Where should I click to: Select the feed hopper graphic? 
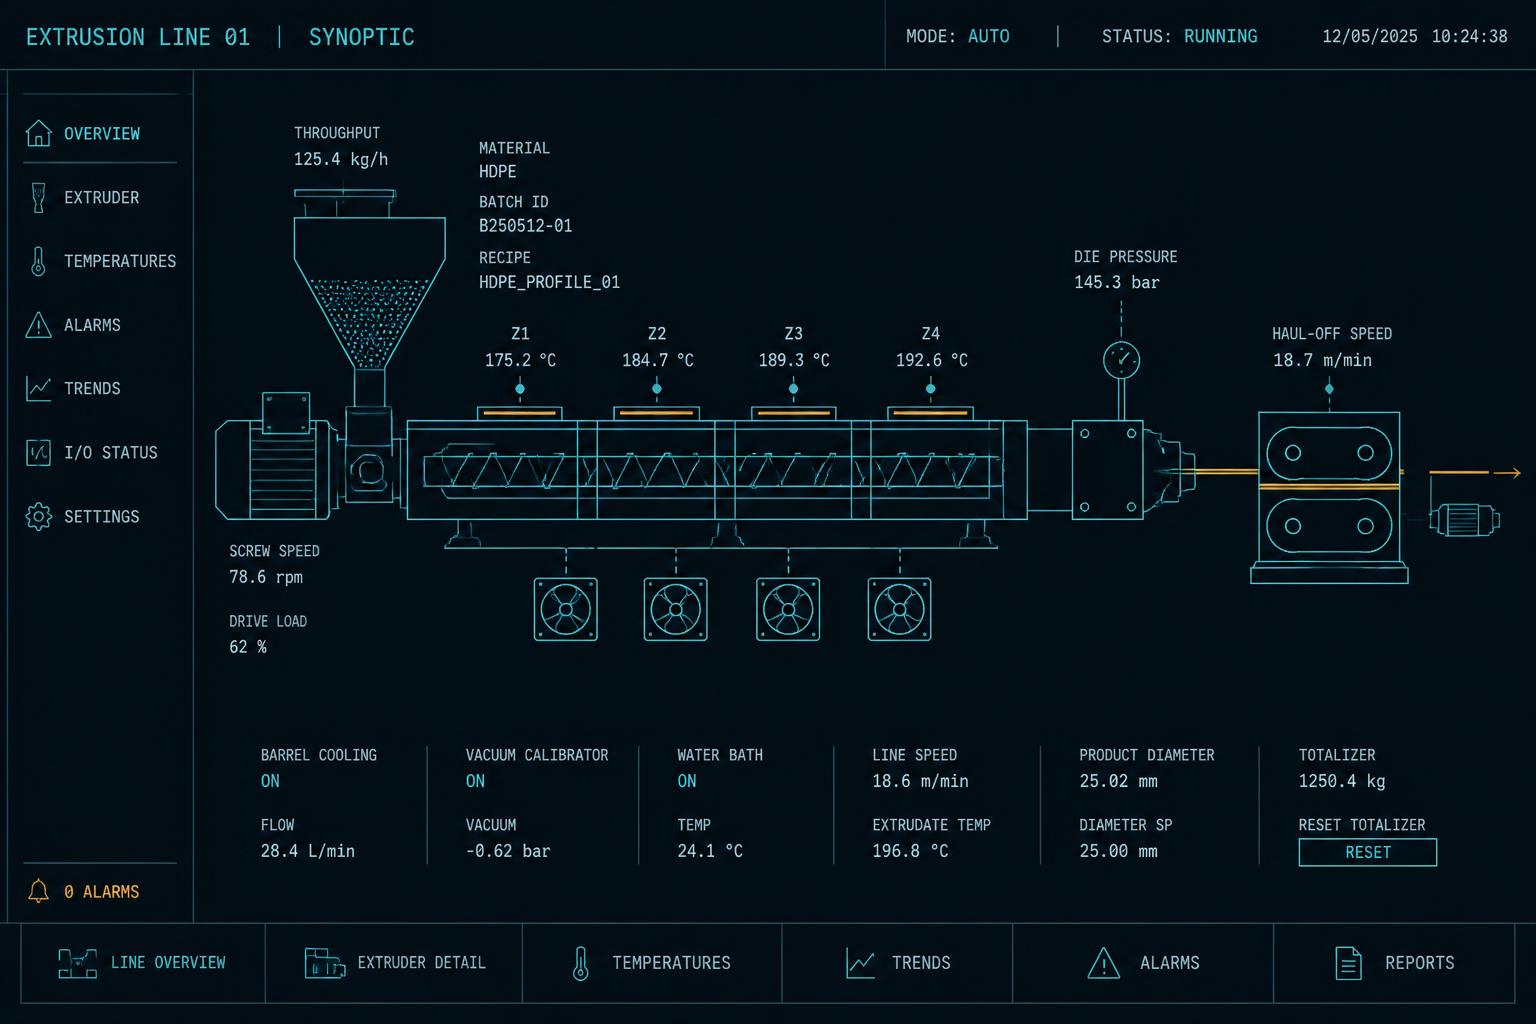point(369,280)
